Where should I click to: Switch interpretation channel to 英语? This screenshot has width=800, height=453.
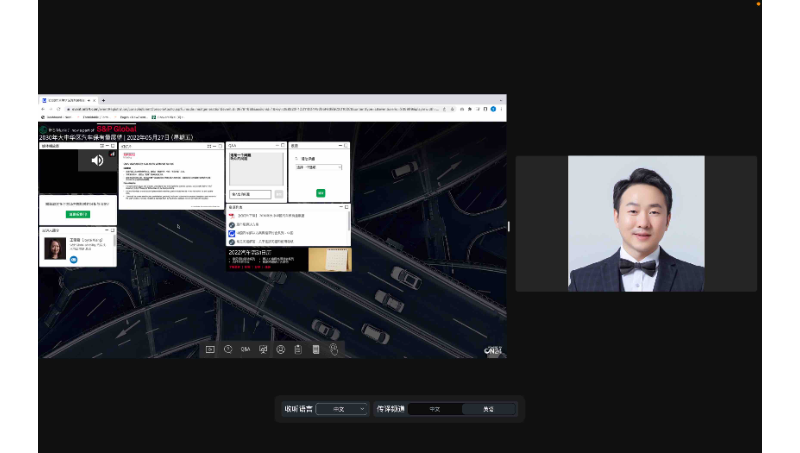(x=489, y=409)
